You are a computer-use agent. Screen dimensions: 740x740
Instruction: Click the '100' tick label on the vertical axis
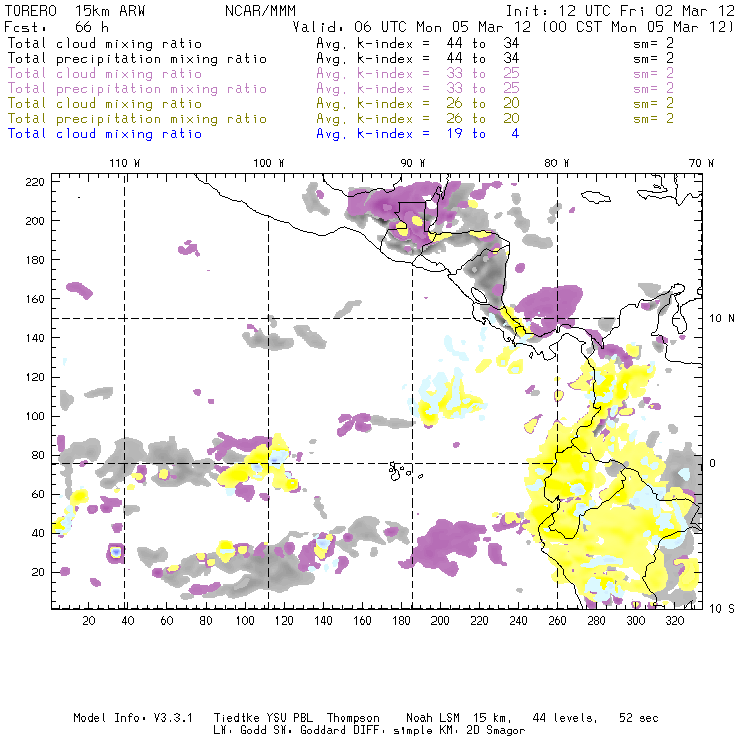pyautogui.click(x=35, y=416)
